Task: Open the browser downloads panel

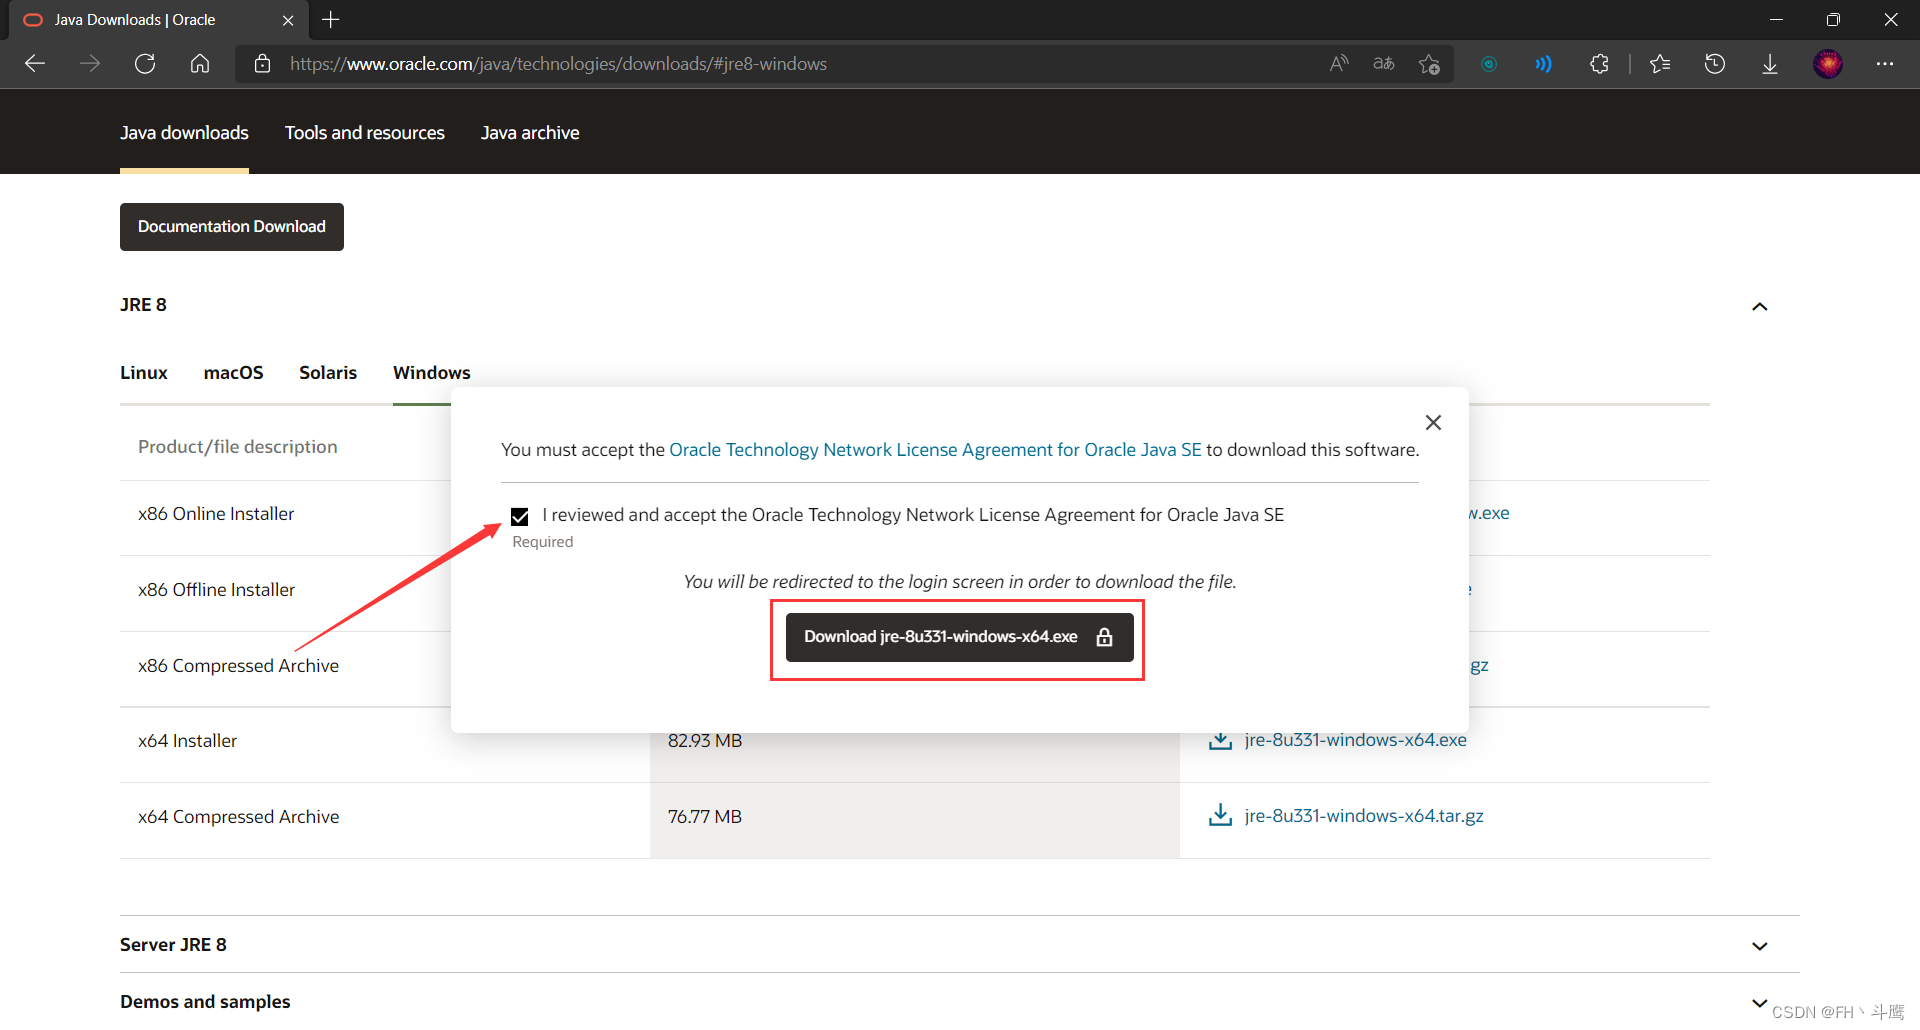Action: [1770, 64]
